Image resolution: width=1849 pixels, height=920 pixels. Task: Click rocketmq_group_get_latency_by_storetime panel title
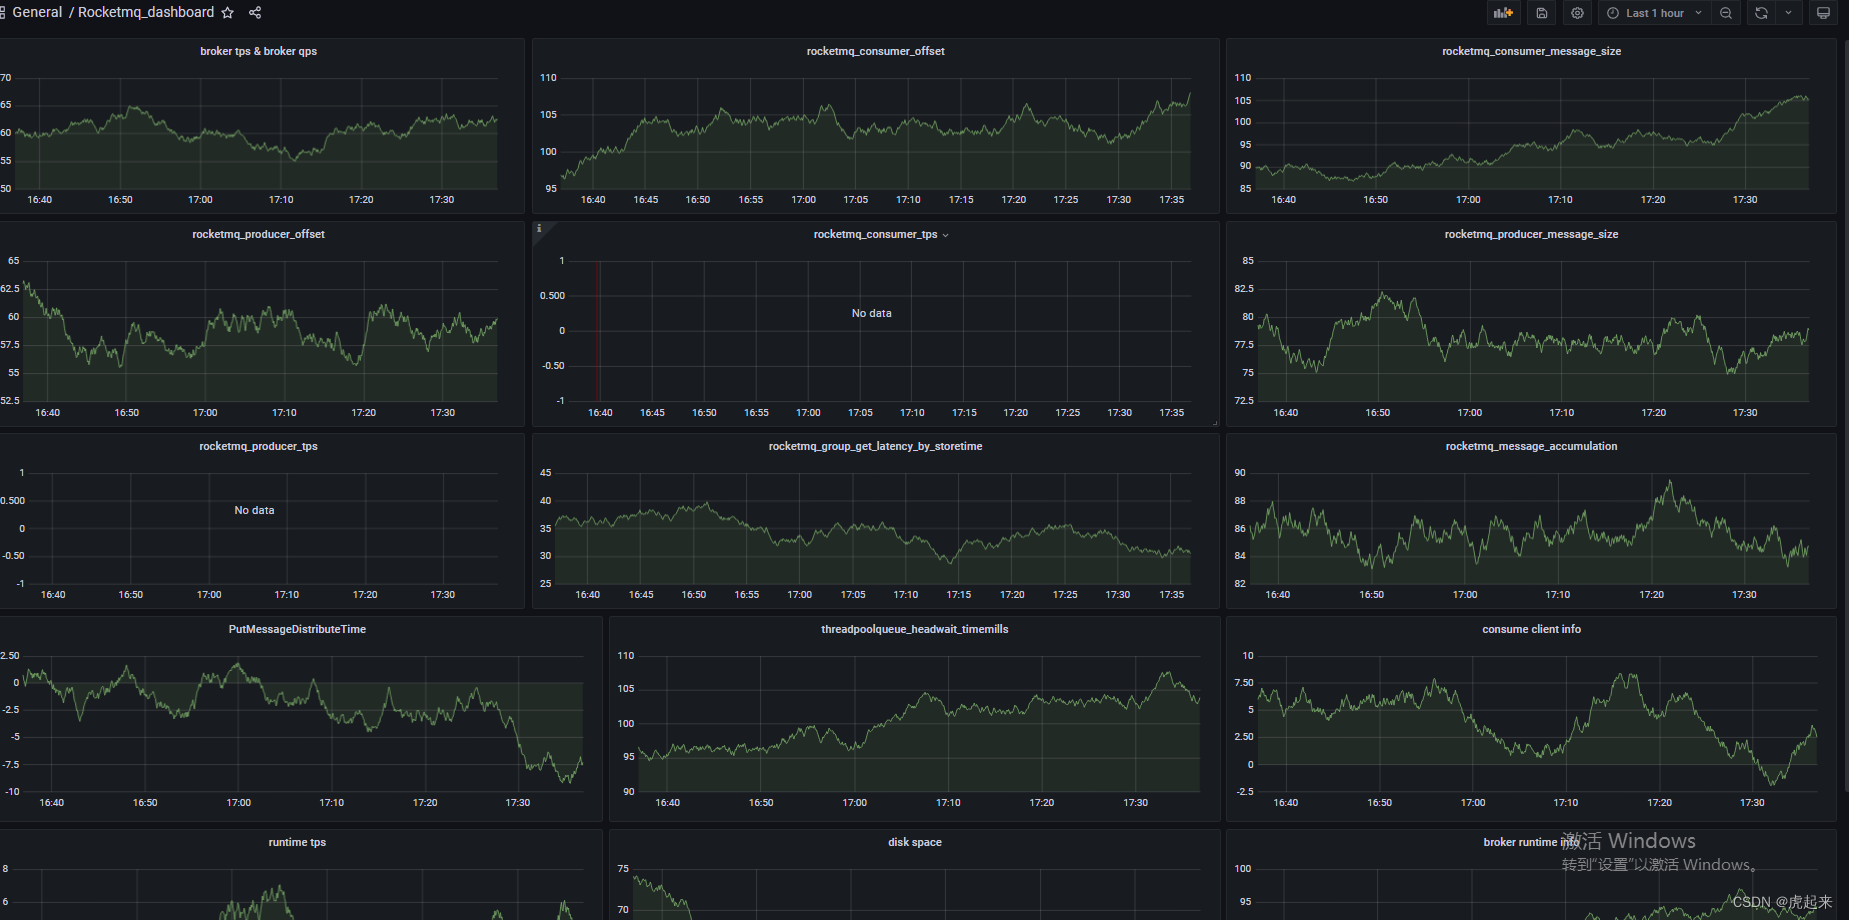[875, 446]
